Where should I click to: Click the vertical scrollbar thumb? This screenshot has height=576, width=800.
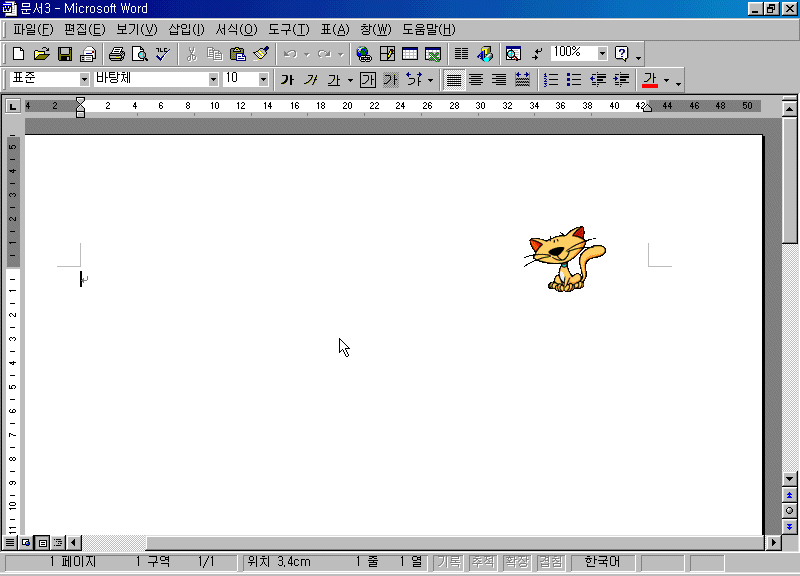[789, 180]
